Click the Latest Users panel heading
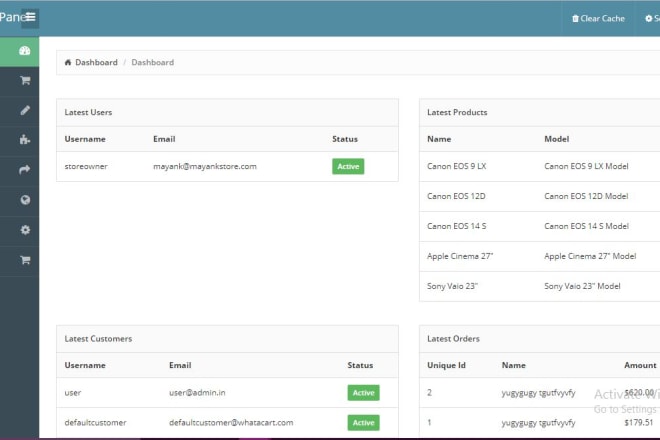660x440 pixels. click(x=88, y=112)
